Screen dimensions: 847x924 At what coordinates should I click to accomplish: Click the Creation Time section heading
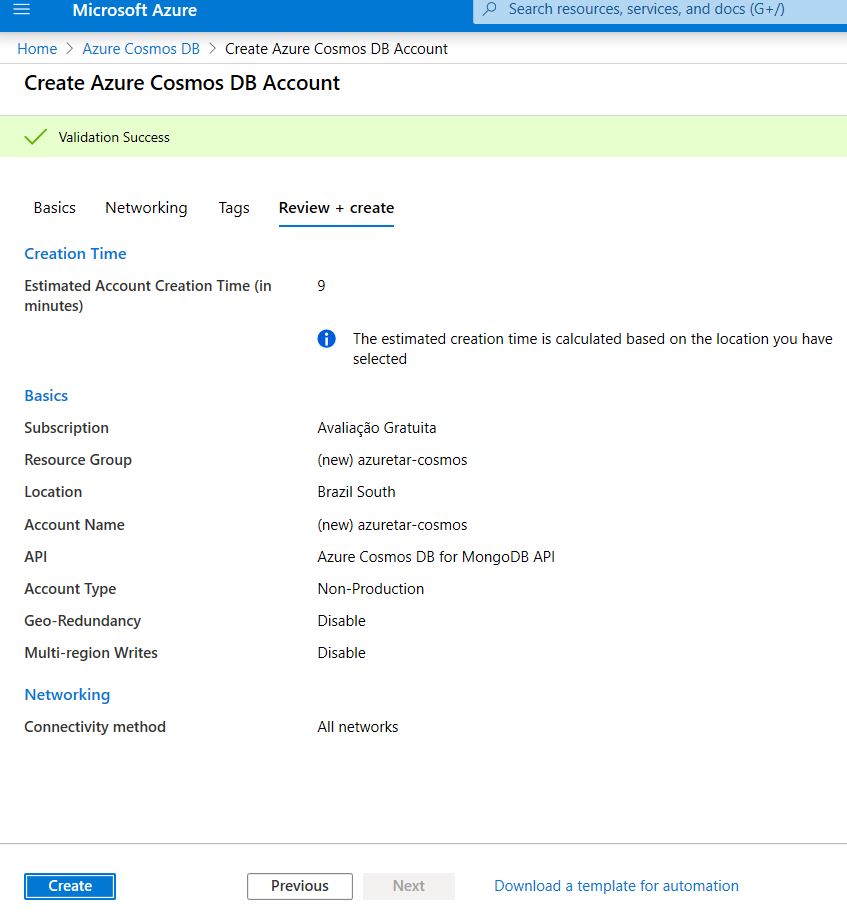coord(75,253)
